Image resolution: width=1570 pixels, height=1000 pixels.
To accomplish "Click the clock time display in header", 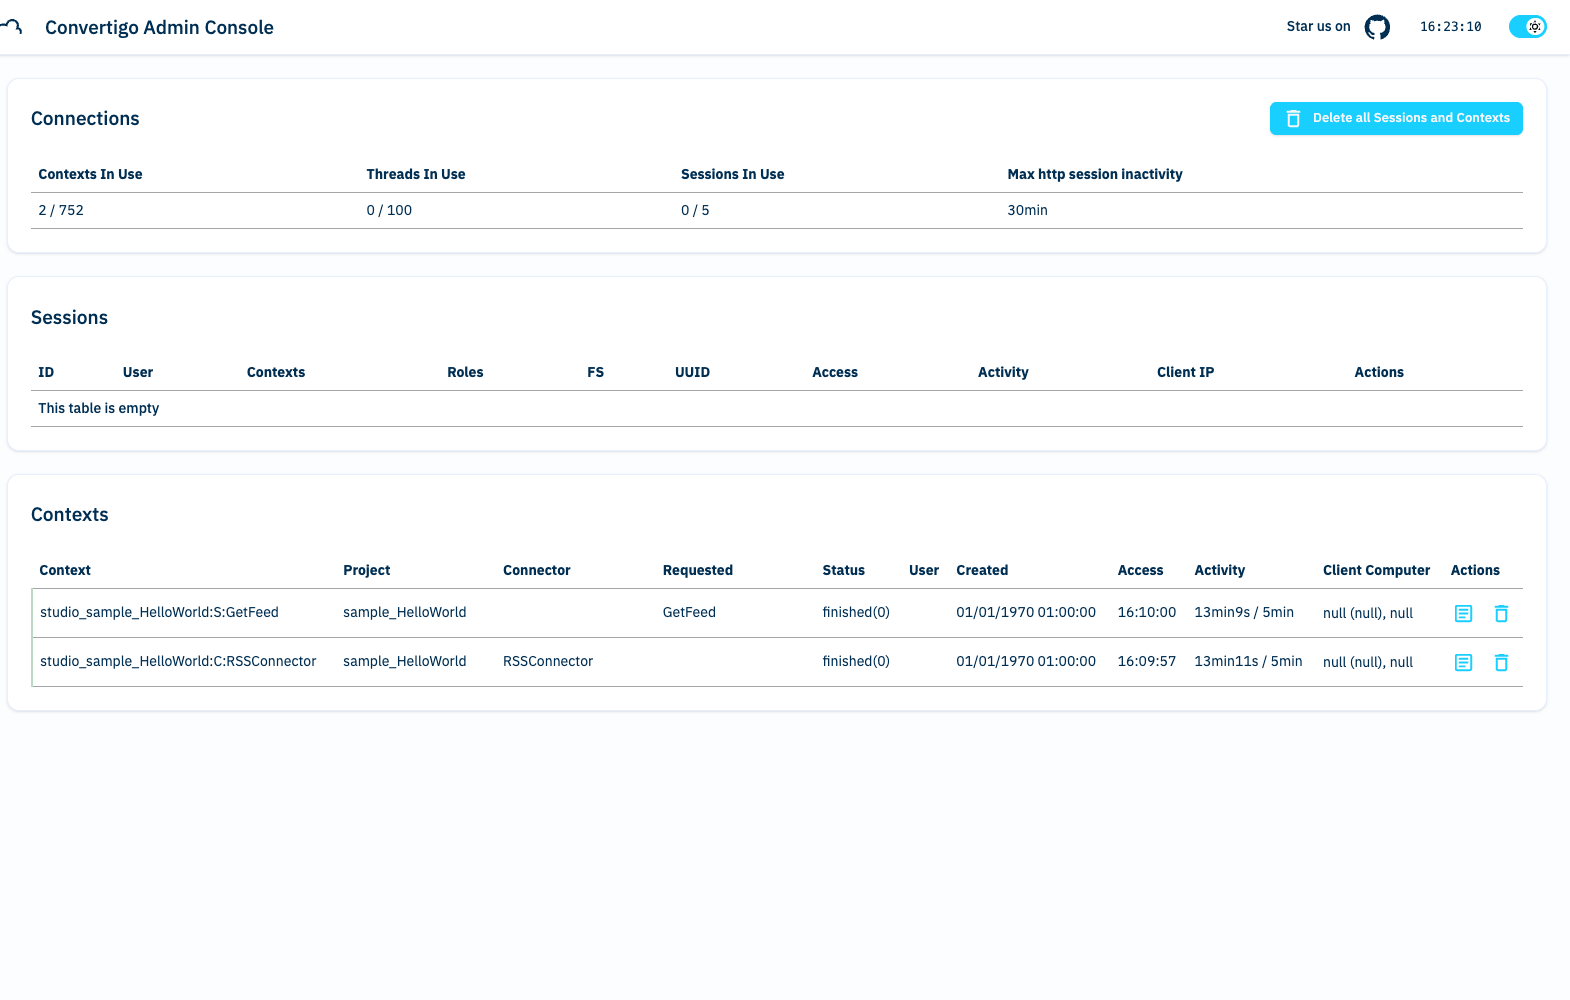I will [1450, 27].
